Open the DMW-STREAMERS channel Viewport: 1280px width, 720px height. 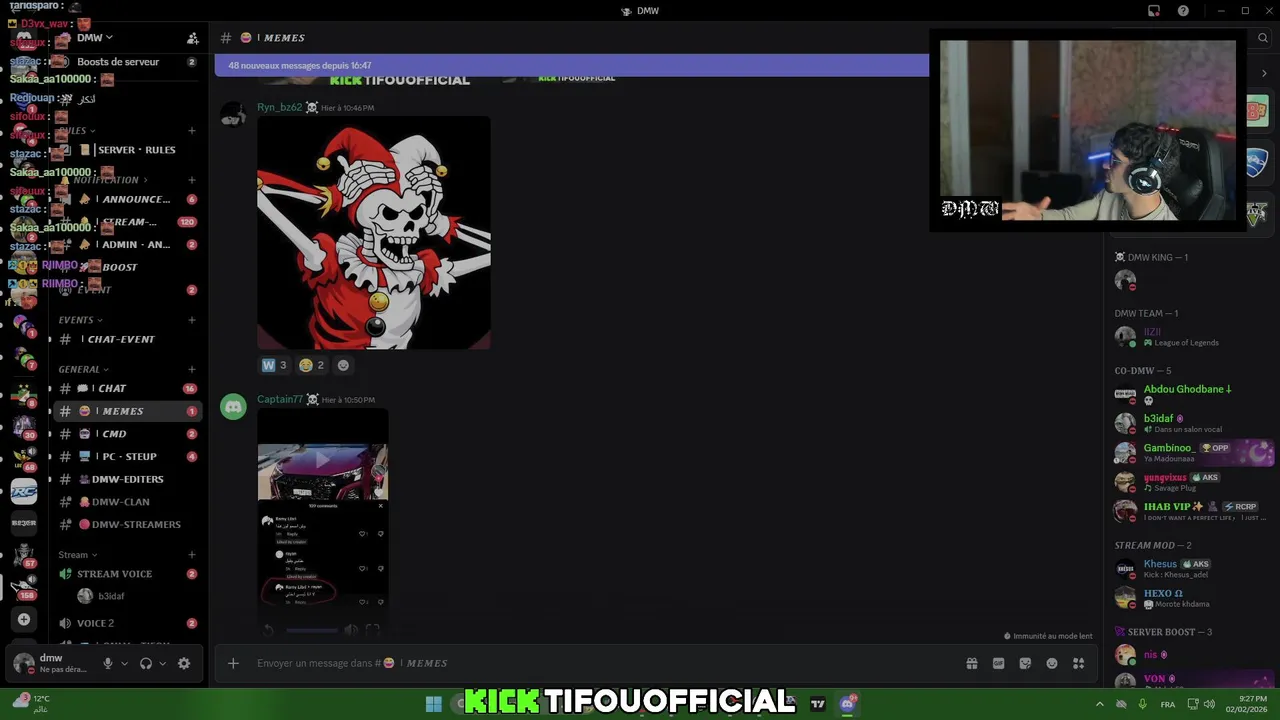tap(127, 524)
